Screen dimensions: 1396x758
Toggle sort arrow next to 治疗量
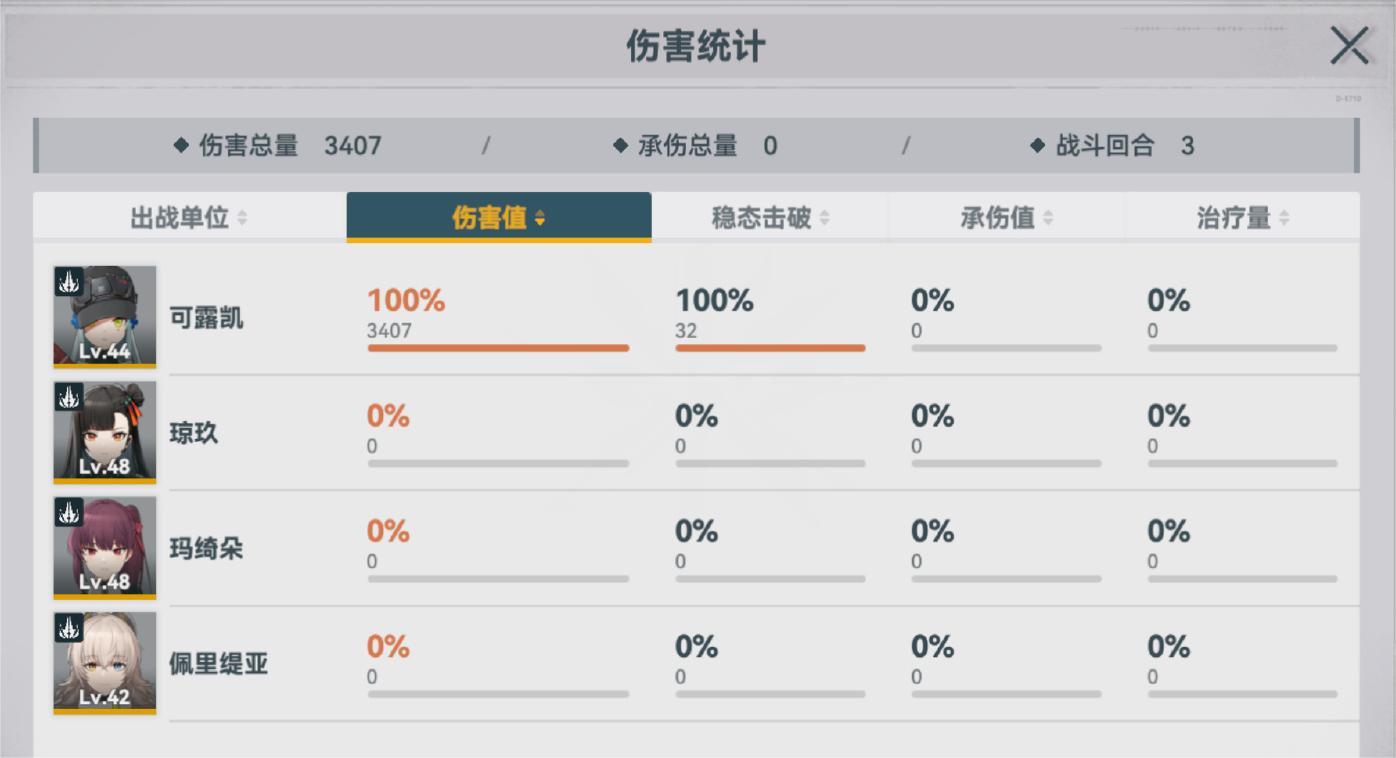click(x=1284, y=218)
